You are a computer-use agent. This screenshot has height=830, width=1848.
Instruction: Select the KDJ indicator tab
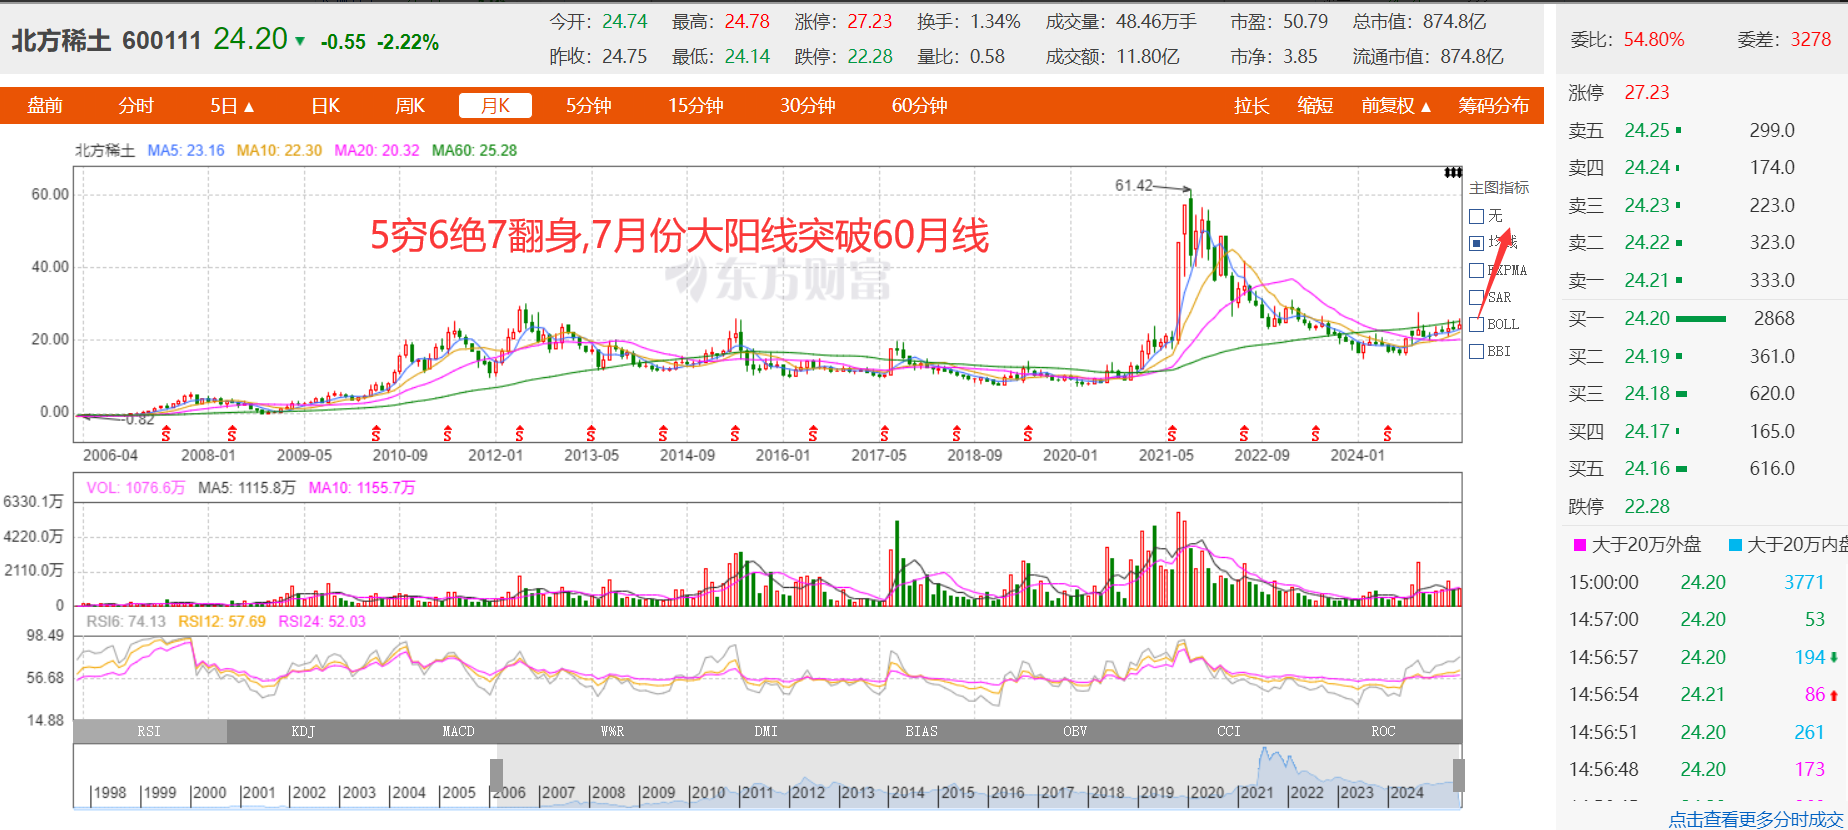pos(304,732)
